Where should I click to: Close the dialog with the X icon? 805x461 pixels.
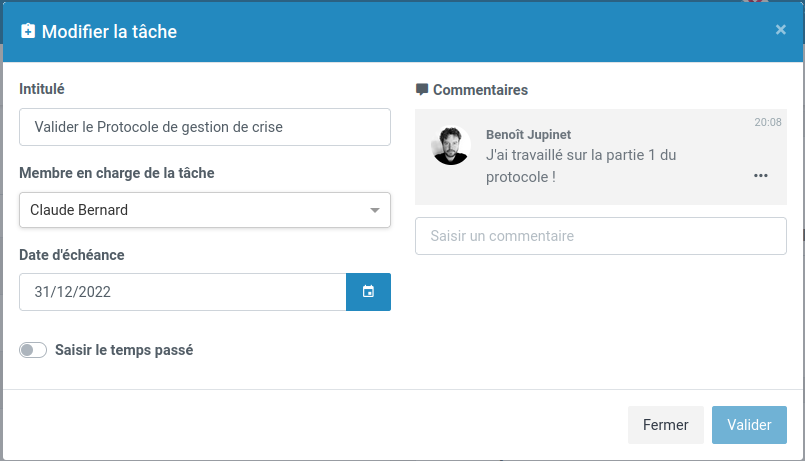781,30
